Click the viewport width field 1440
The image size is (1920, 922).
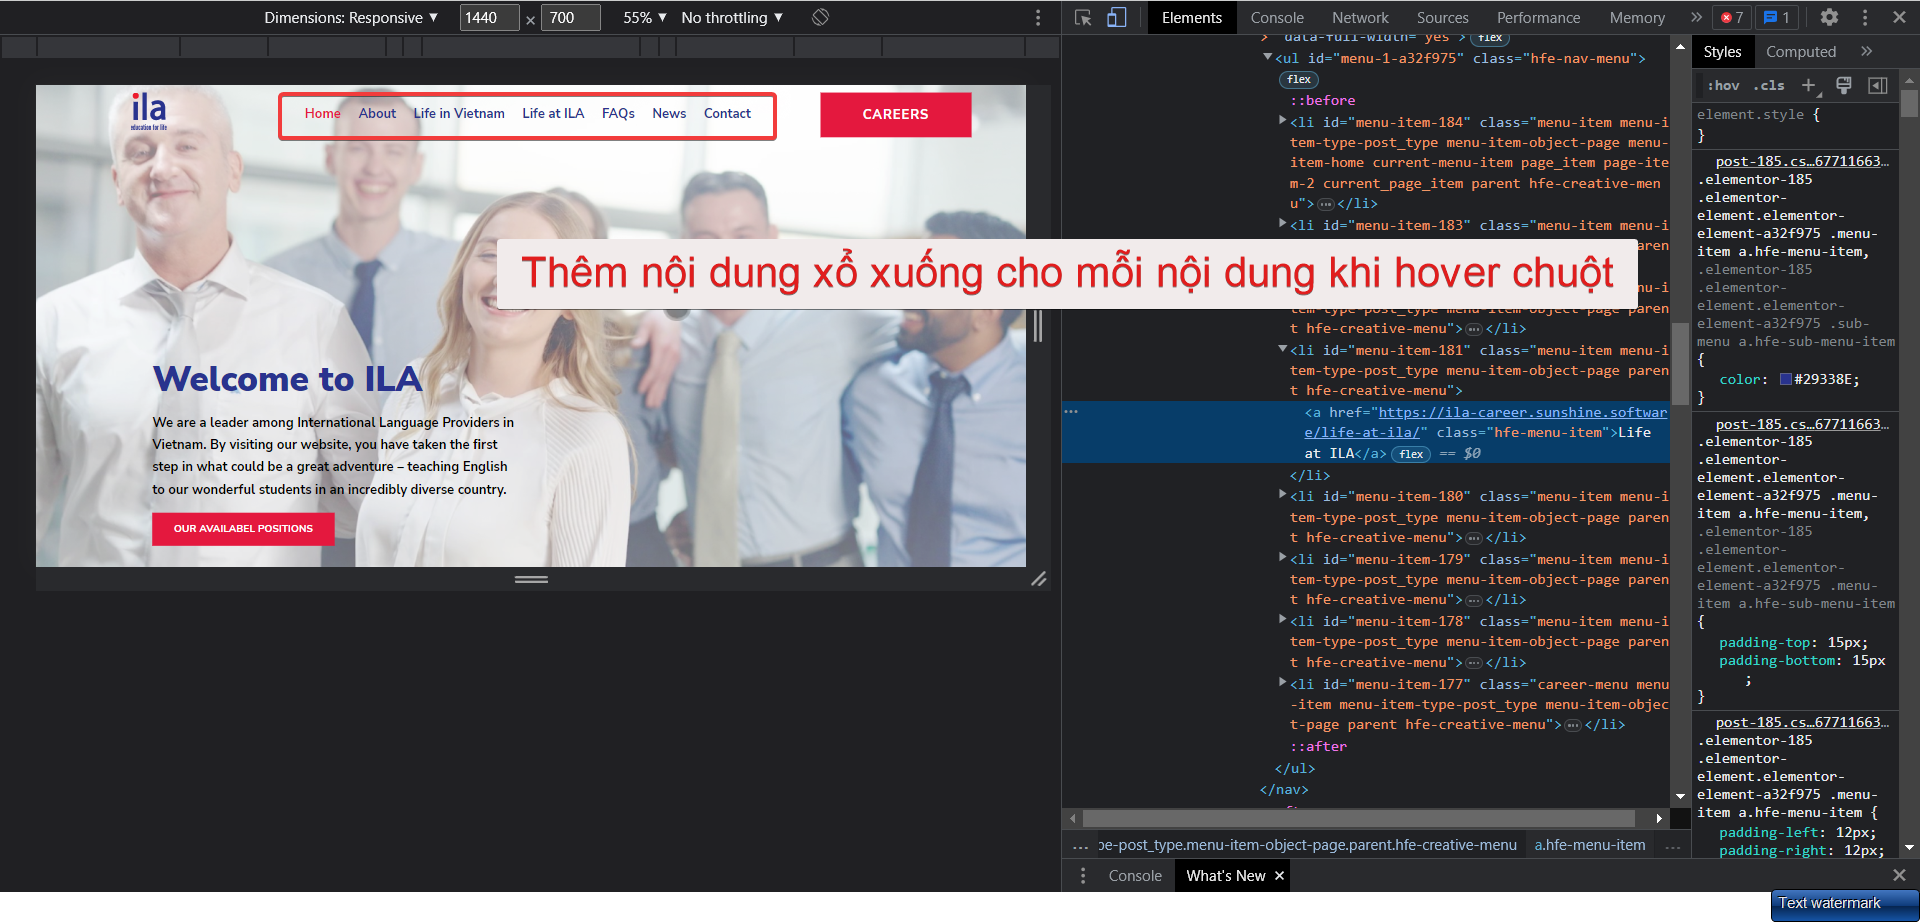tap(489, 17)
